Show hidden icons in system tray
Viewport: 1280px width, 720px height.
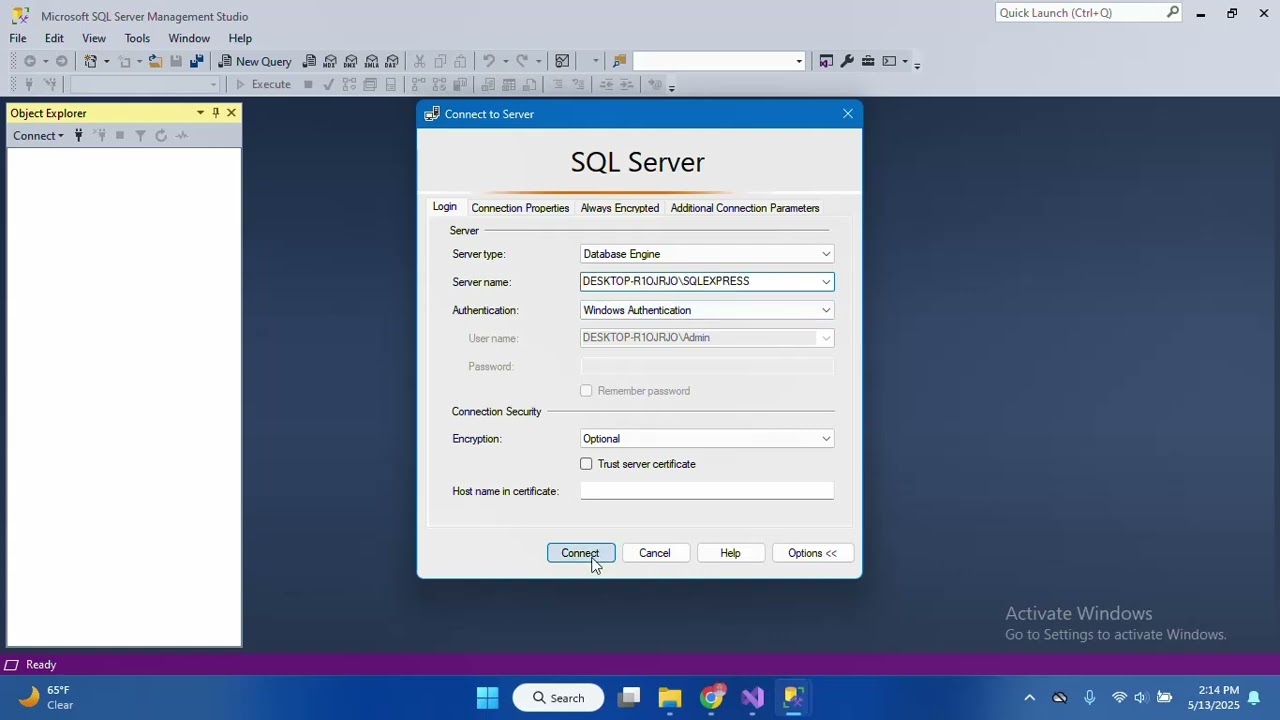point(1029,698)
